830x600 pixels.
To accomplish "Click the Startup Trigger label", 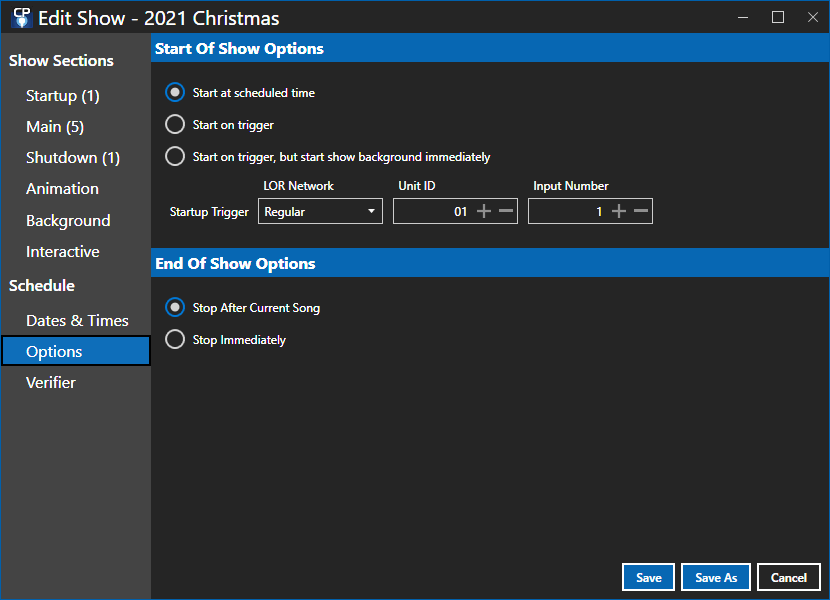I will [x=209, y=212].
